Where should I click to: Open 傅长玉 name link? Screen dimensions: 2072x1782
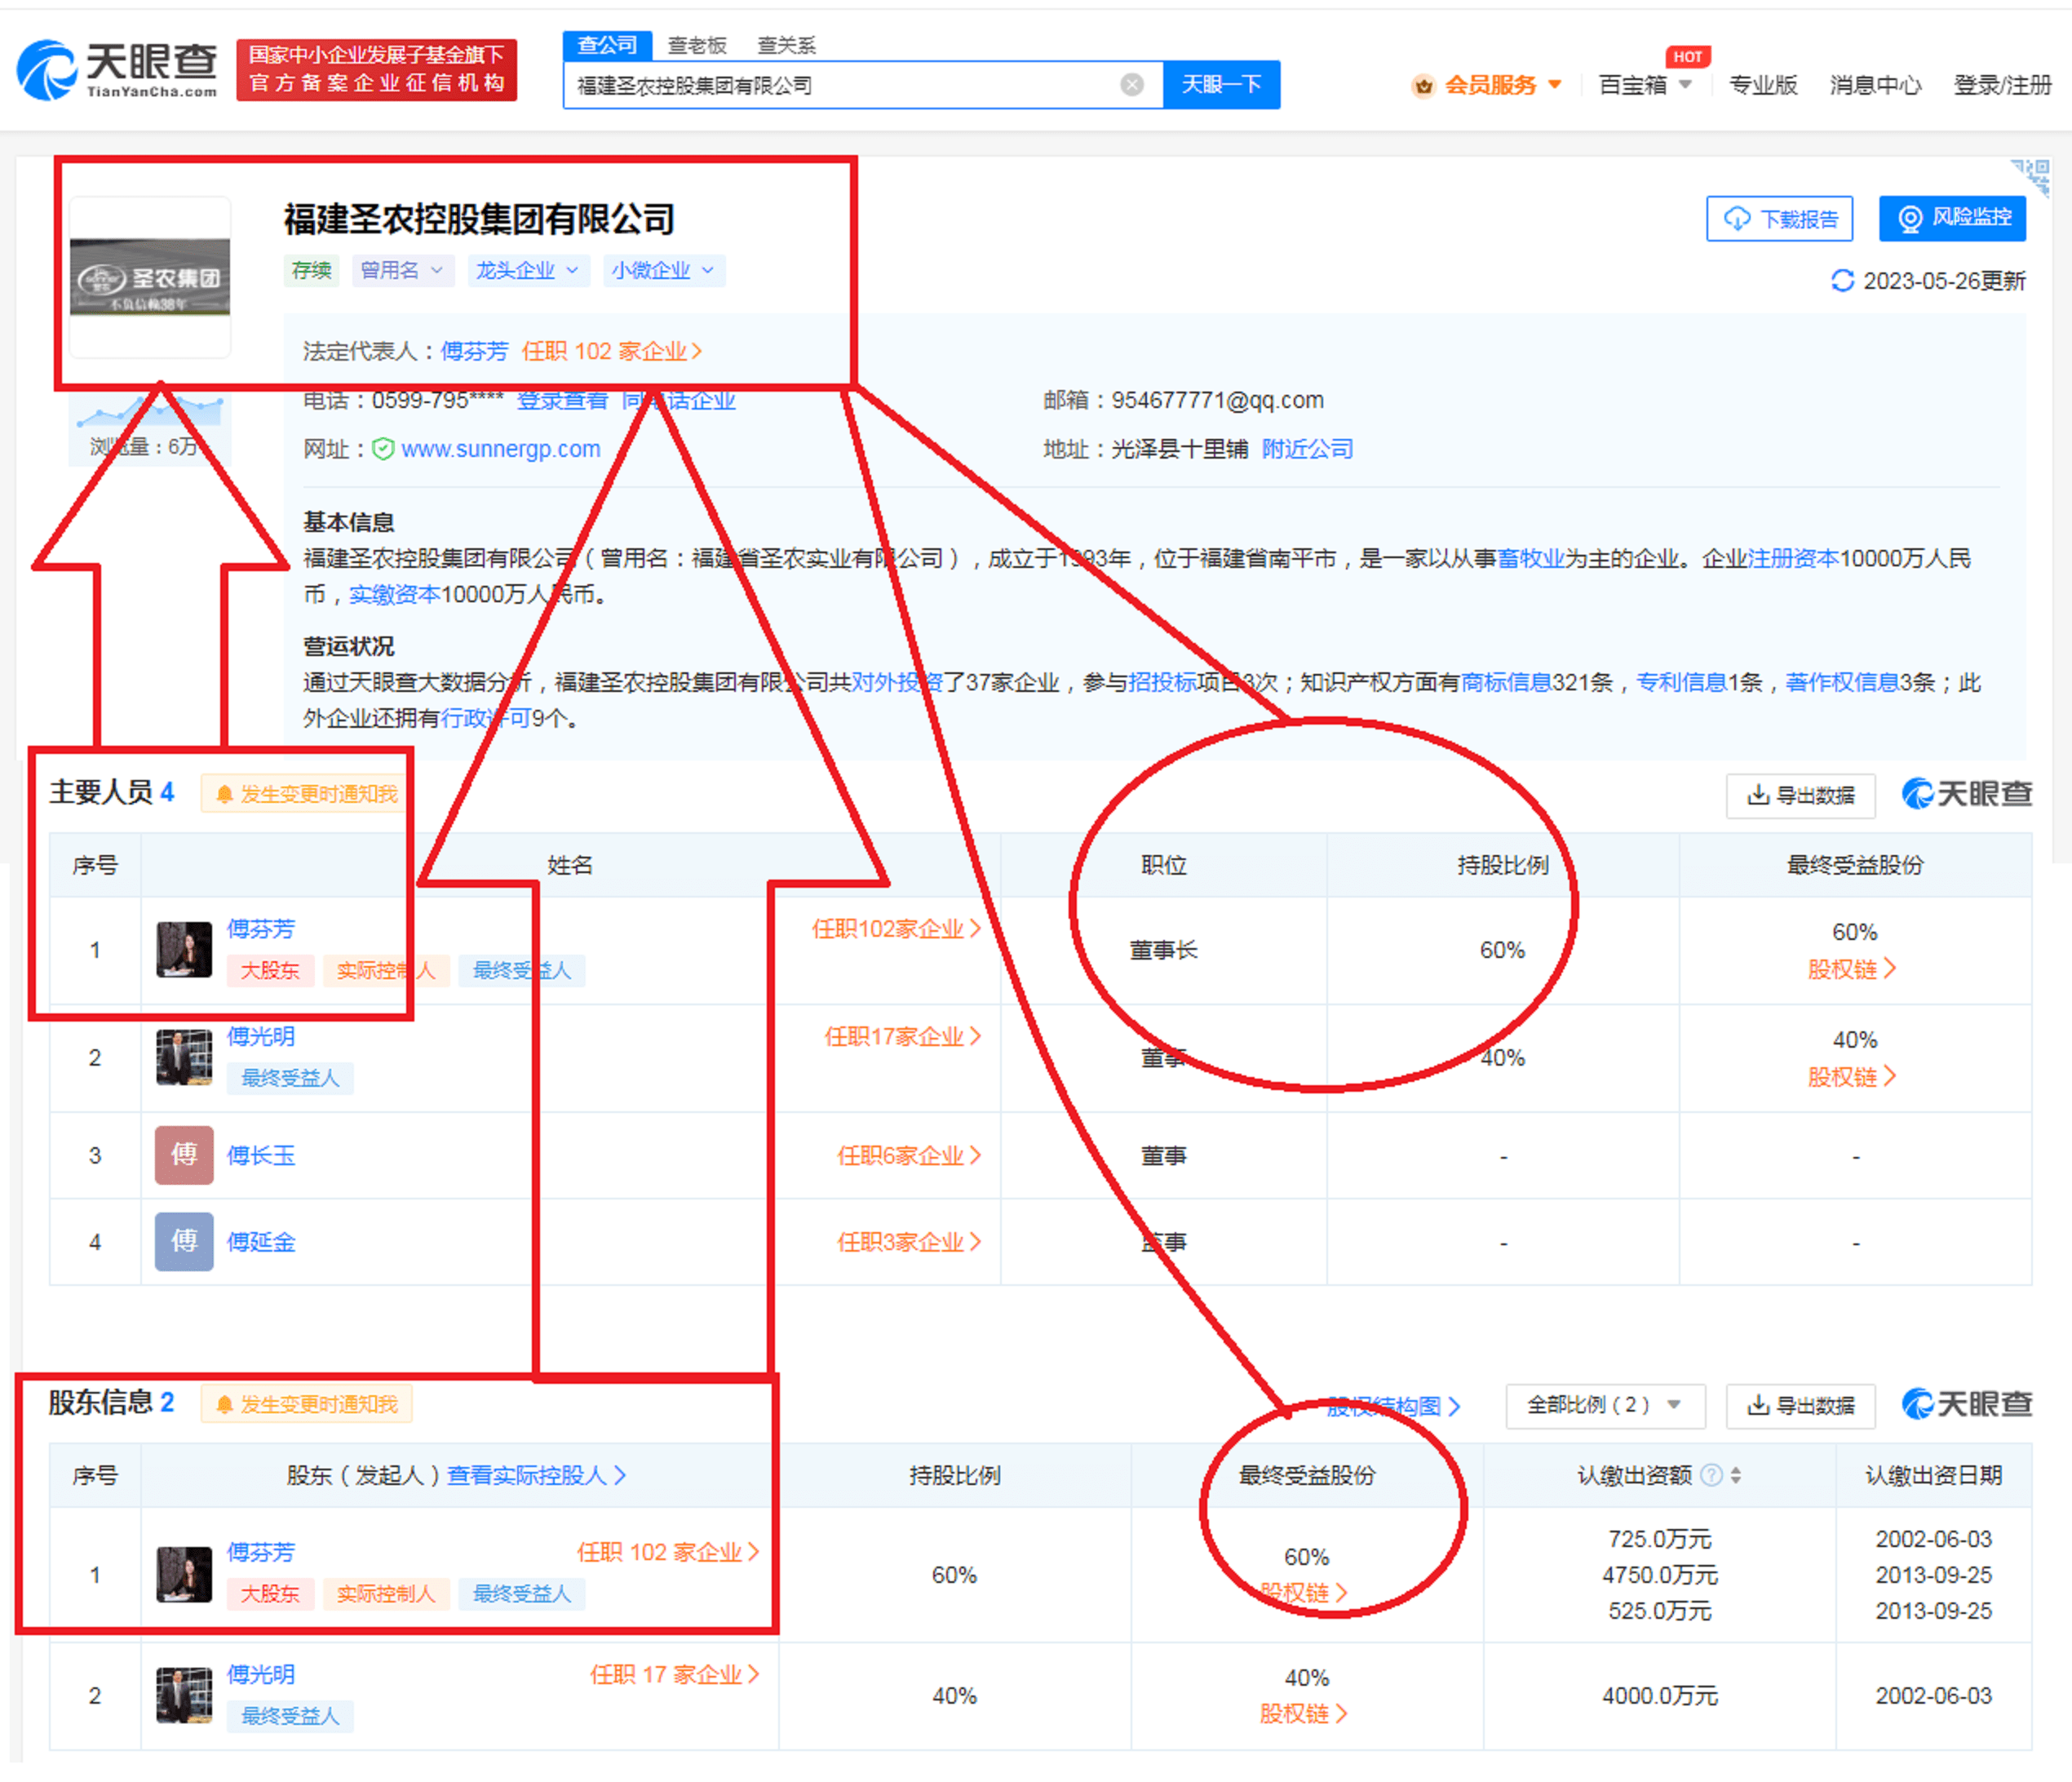(261, 1155)
